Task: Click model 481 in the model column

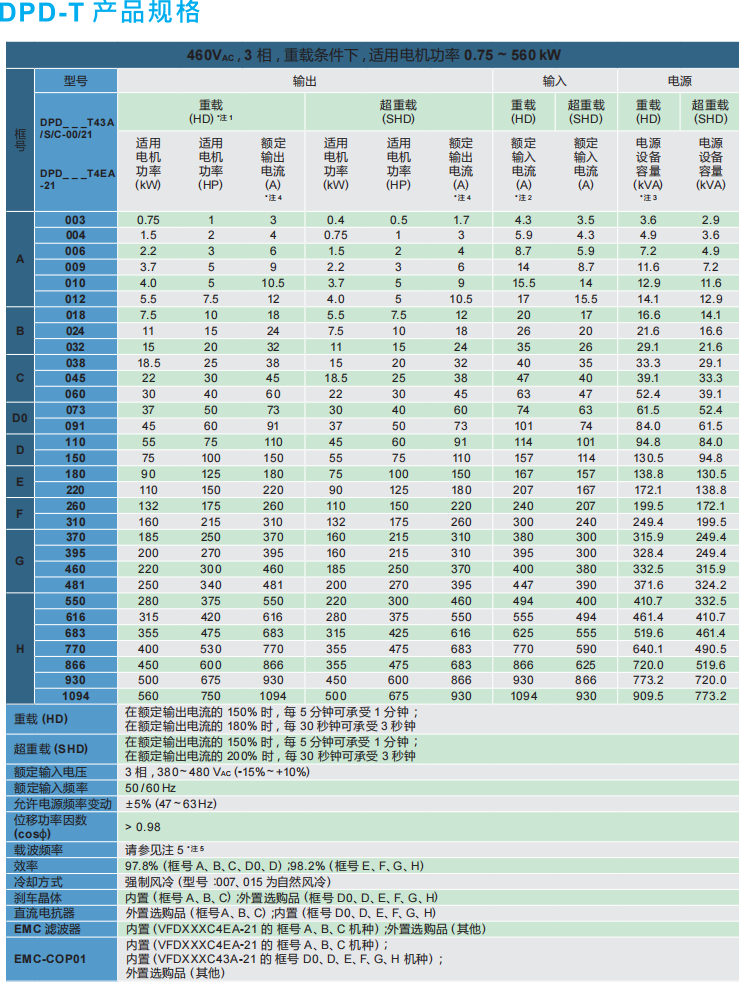Action: [76, 585]
